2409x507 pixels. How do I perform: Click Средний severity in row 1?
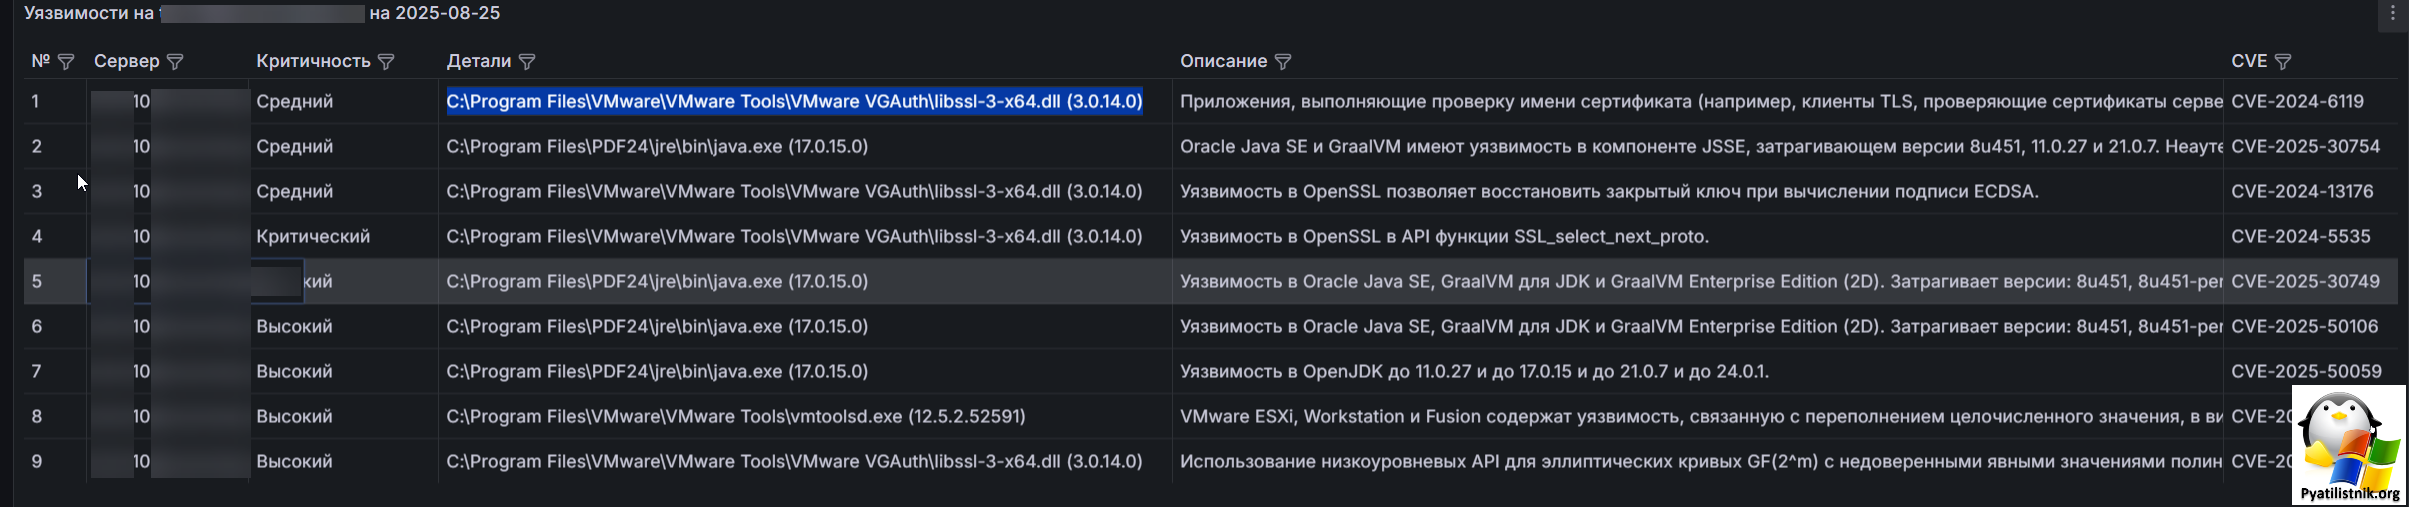tap(295, 101)
